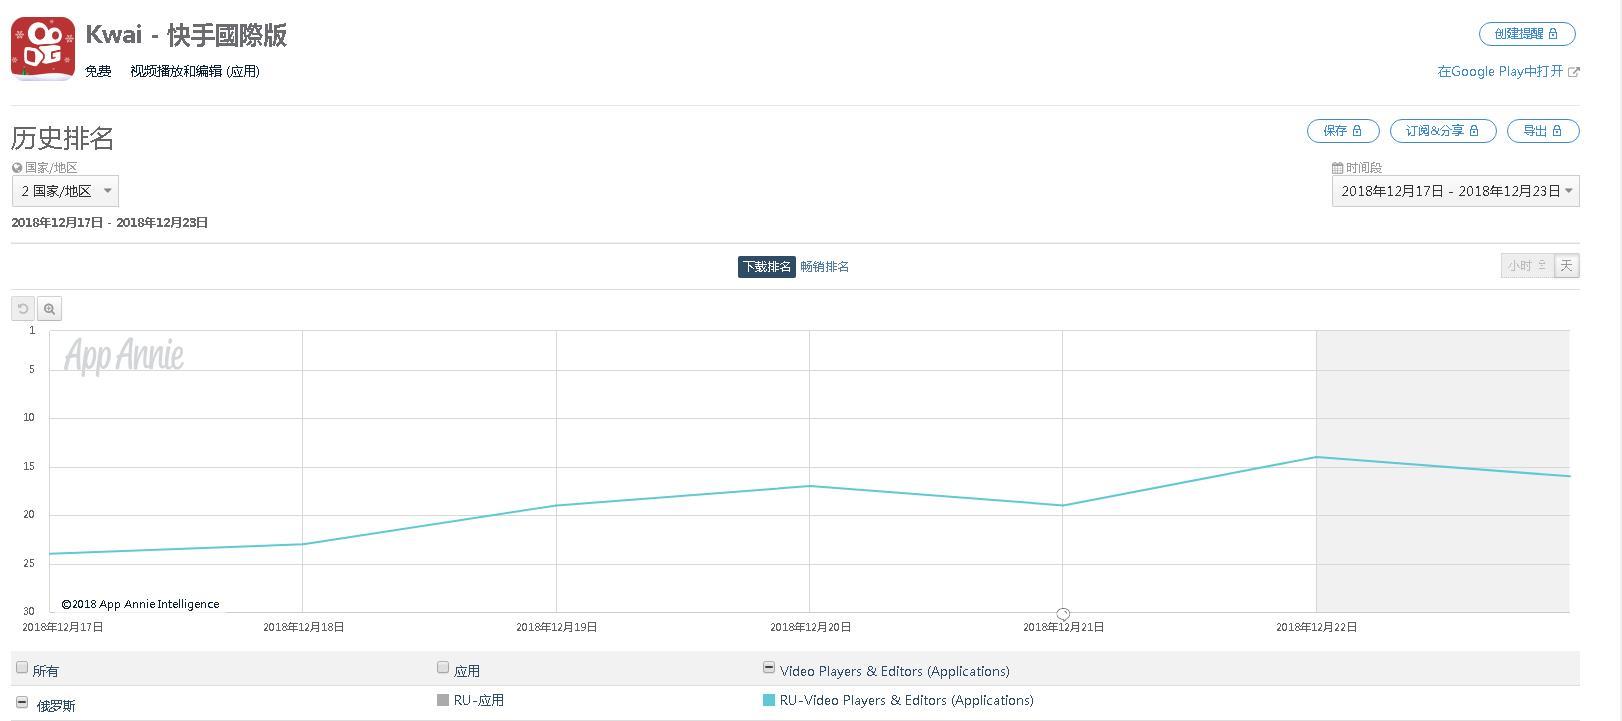Click the teal RU-Video Players & Editors swatch
Screen dimensions: 1622x721
[769, 700]
